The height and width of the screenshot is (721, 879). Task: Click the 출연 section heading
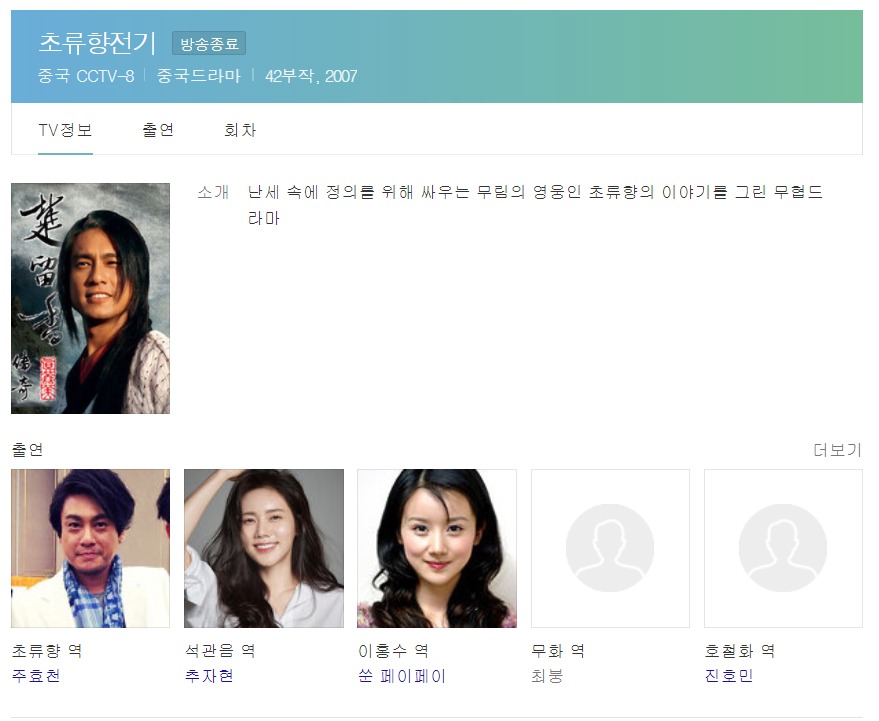coord(27,450)
